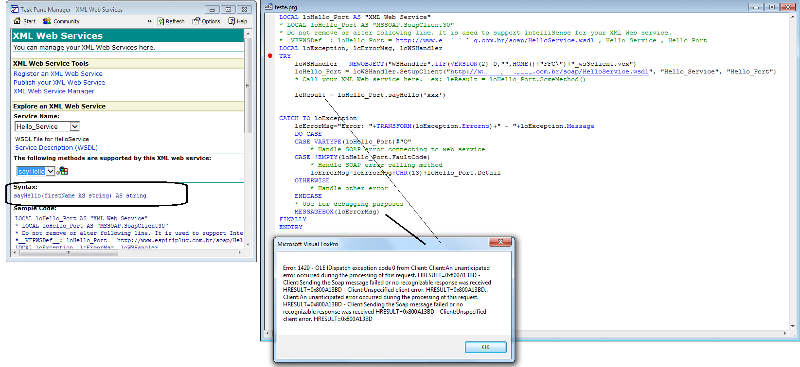Click the 'XML Web Service Tools' heading
The image size is (800, 367).
(x=51, y=63)
